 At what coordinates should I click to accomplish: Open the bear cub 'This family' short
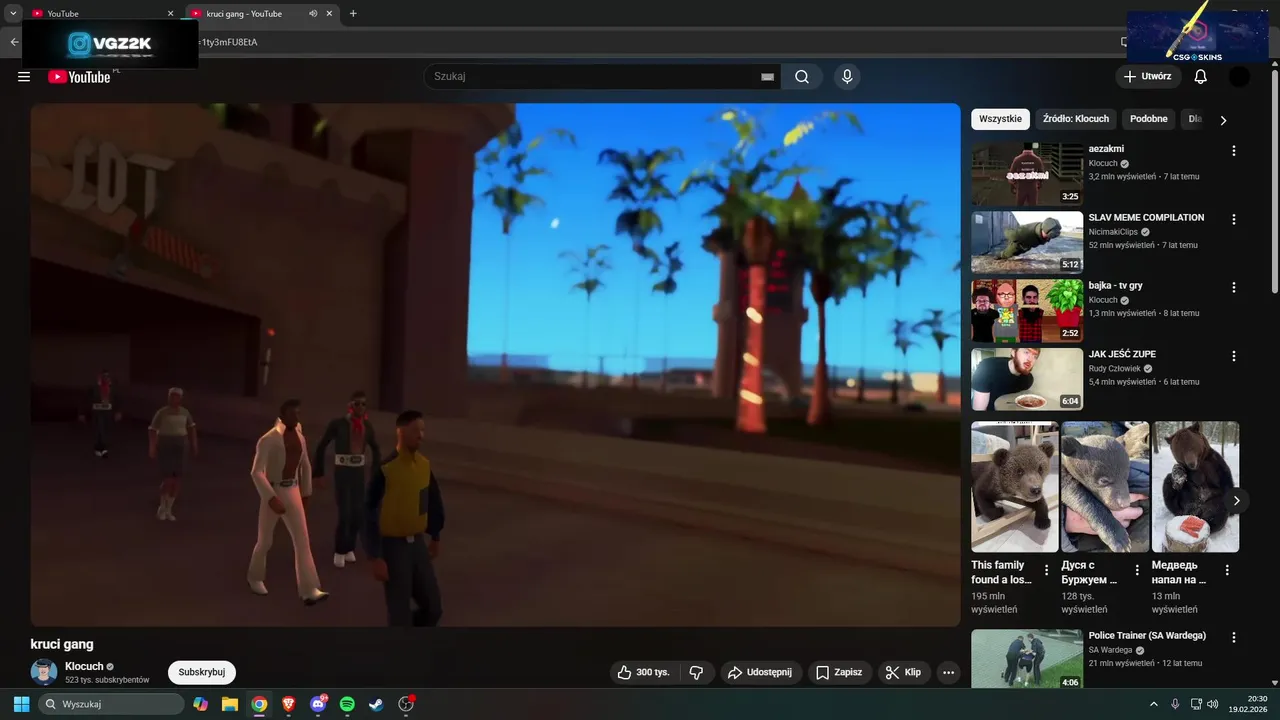[1015, 487]
